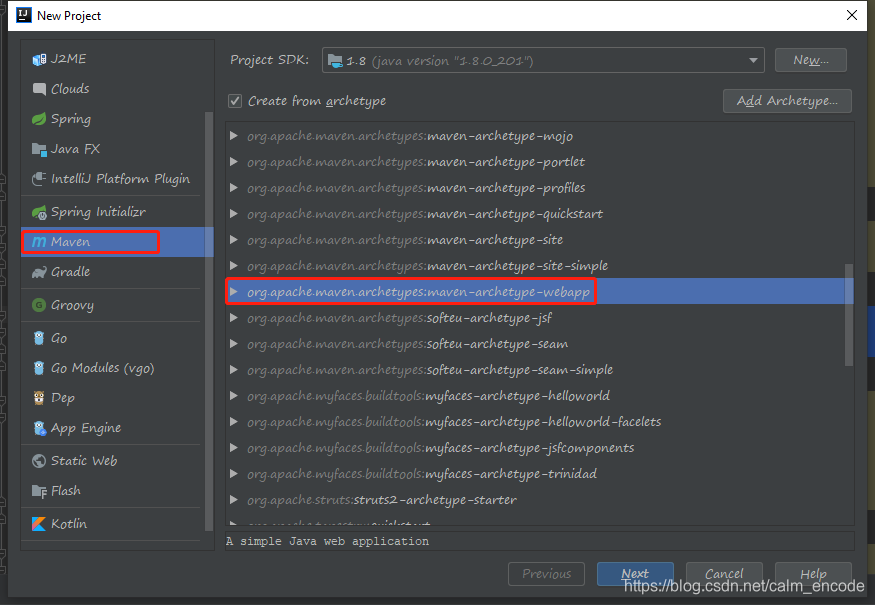875x605 pixels.
Task: Expand myfaces-archetype-jsfcomponents arrow
Action: coord(234,448)
